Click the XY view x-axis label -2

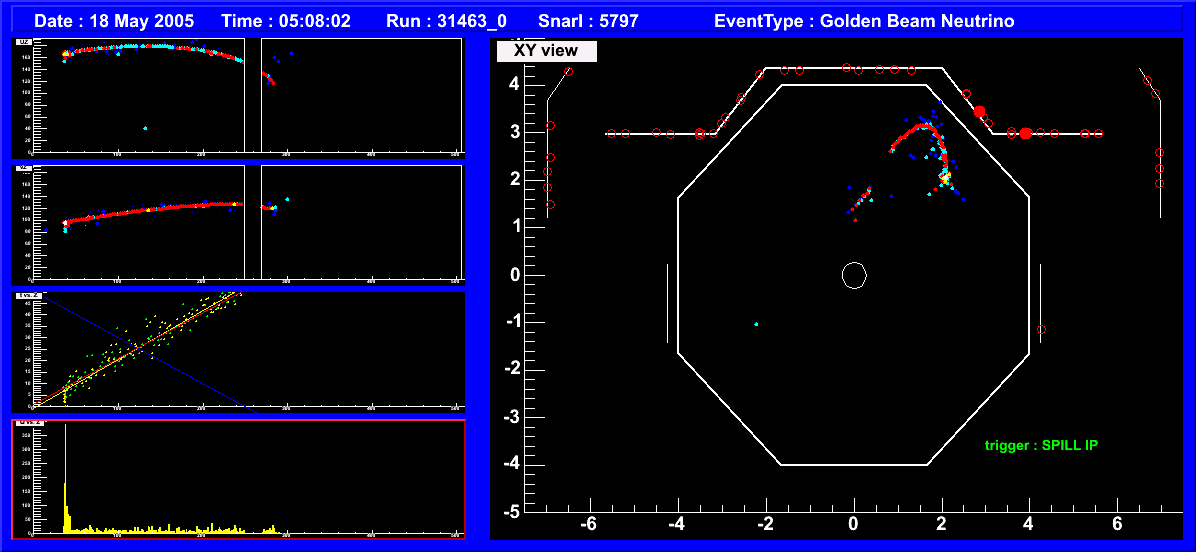pyautogui.click(x=764, y=525)
